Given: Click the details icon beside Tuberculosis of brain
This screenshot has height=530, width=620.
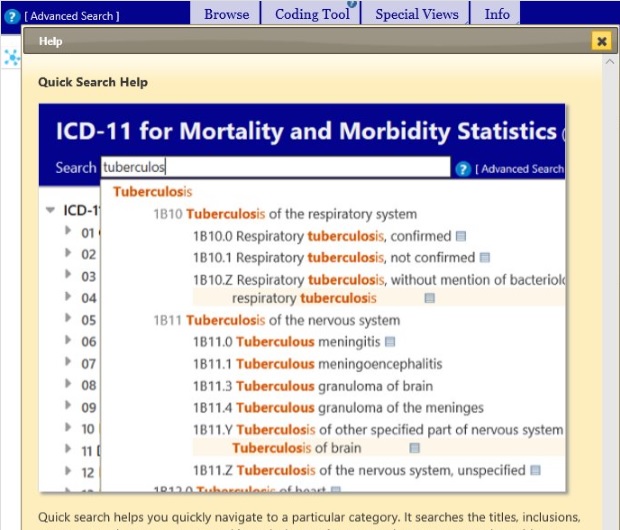Looking at the screenshot, I should (x=414, y=448).
